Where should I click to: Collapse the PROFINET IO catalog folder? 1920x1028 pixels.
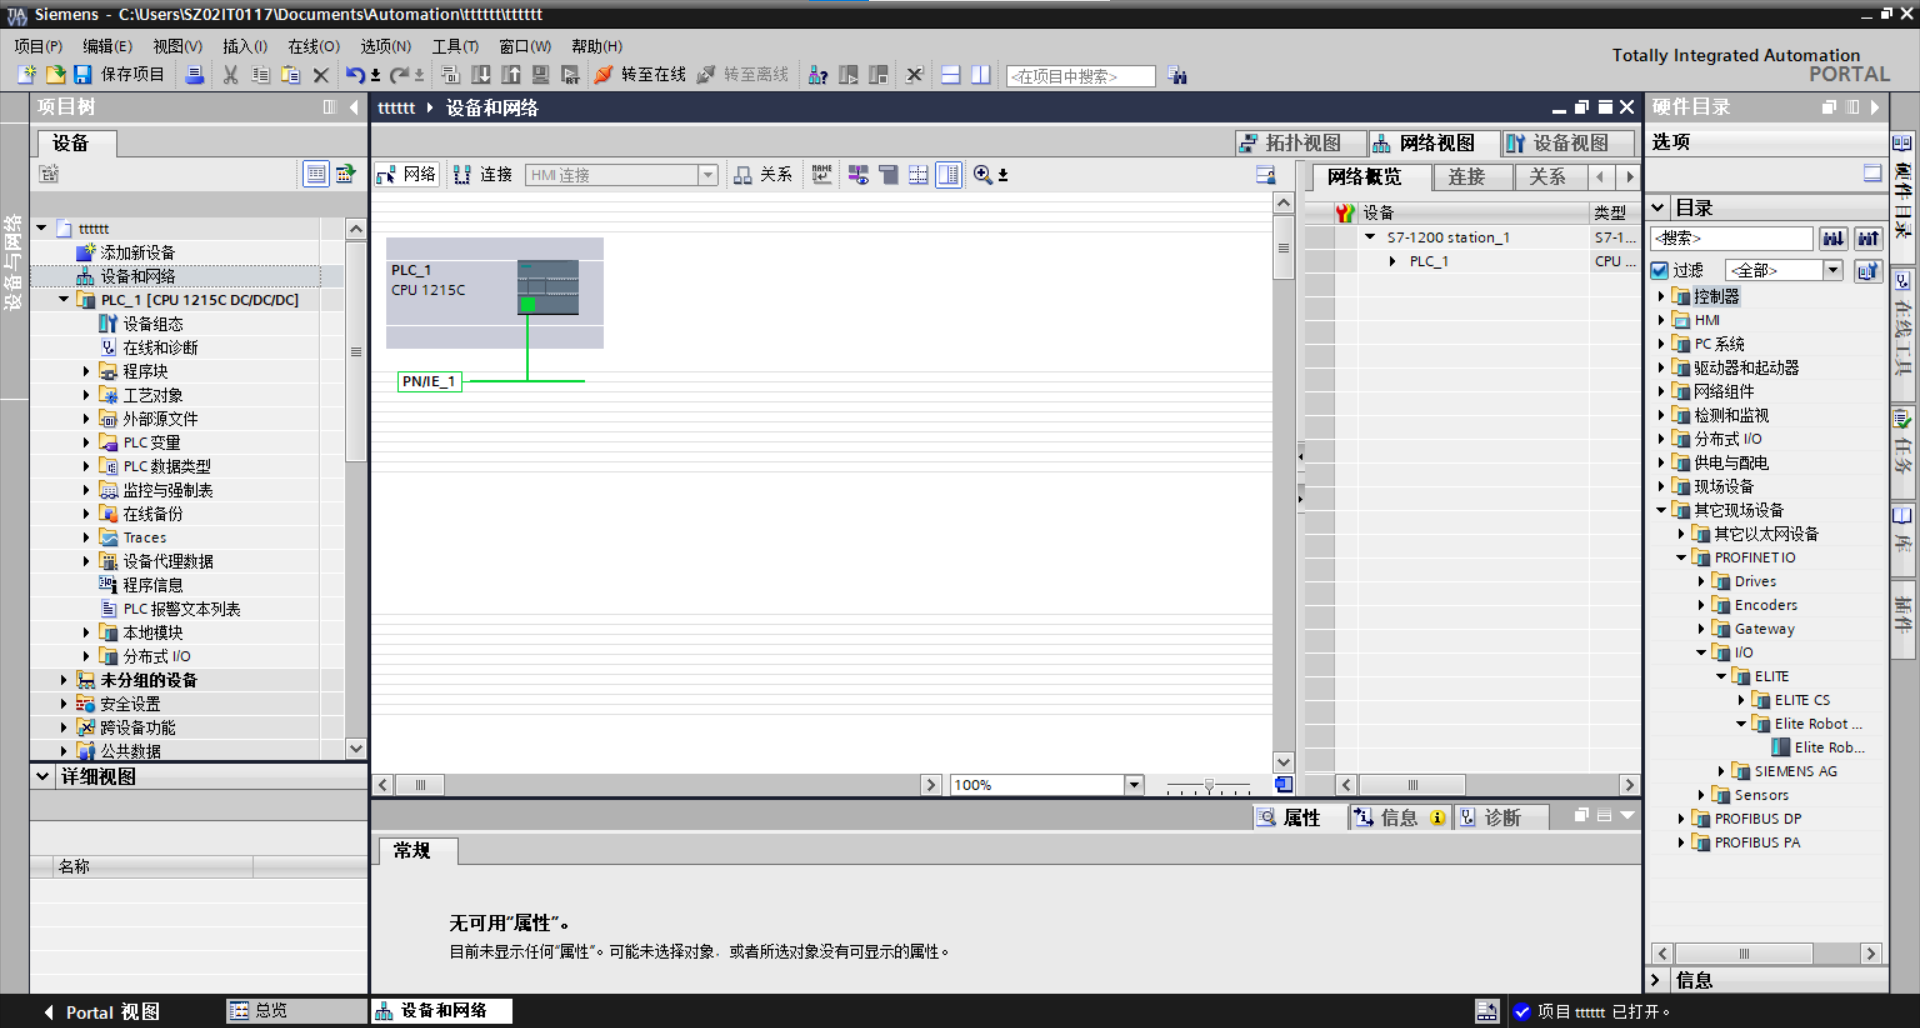[x=1681, y=558]
